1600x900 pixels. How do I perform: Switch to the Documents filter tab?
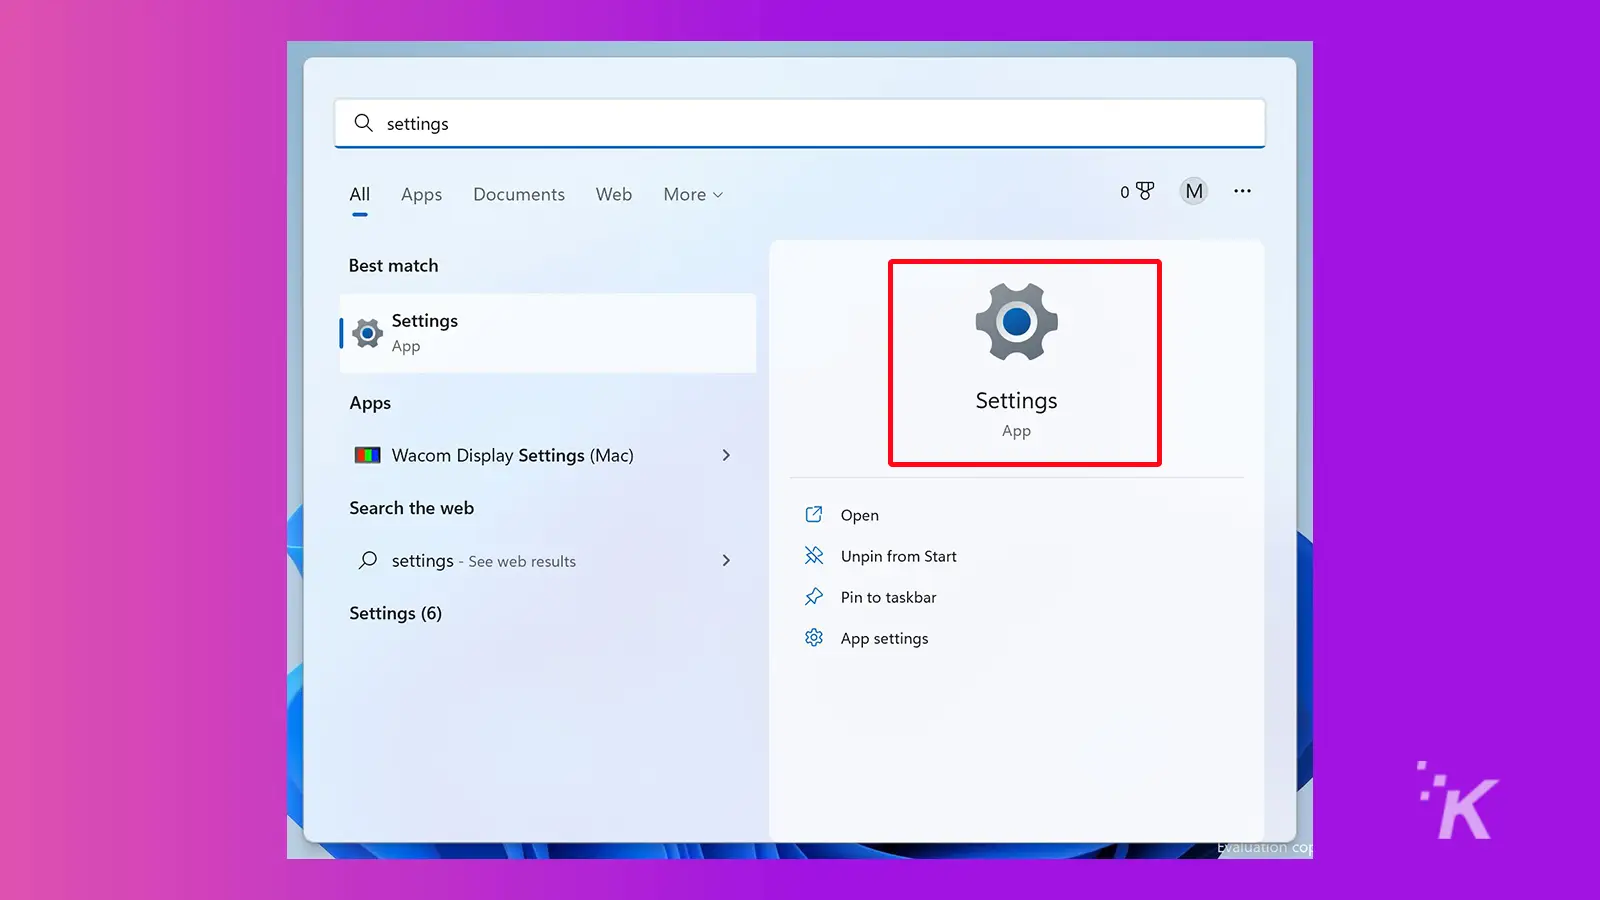(519, 194)
